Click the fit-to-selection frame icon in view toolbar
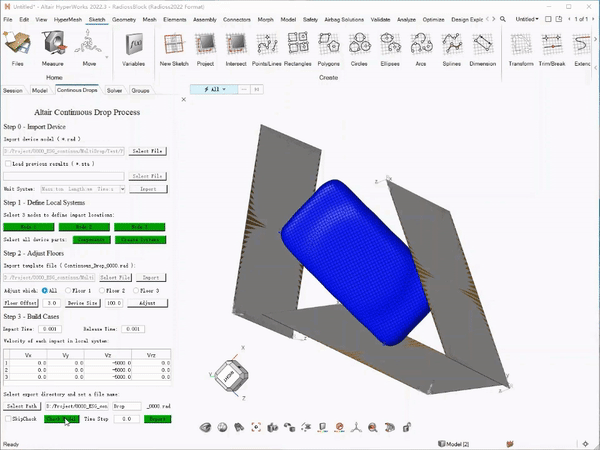Viewport: 600px width, 450px height. 256,427
